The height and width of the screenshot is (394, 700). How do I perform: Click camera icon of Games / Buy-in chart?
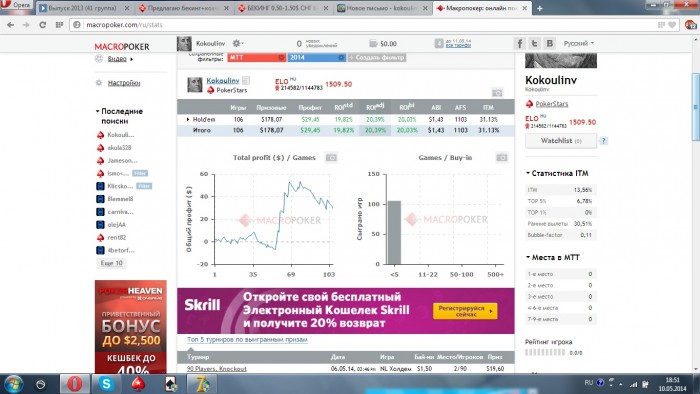coord(502,158)
